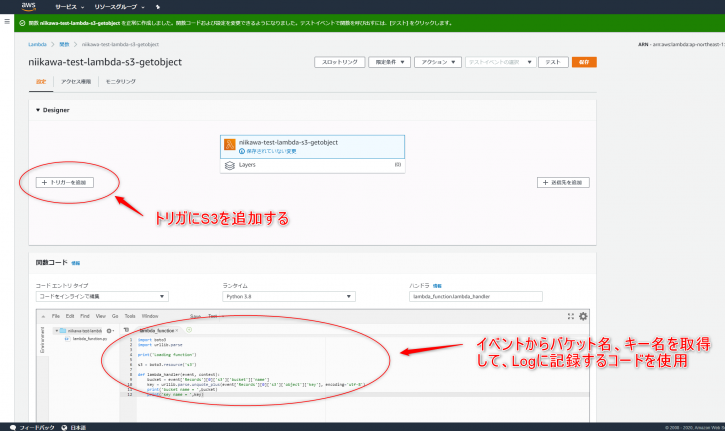
Task: Open the Environment side panel tab
Action: tap(42, 340)
